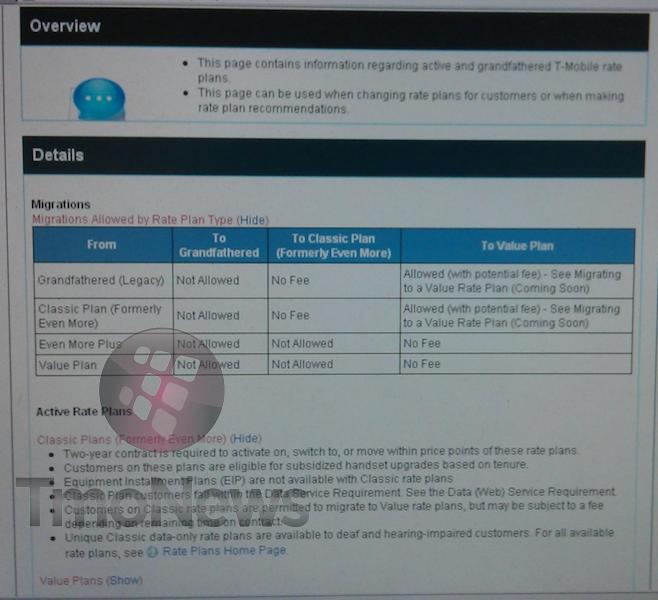Click the 'To Grandfathered' column header
Image resolution: width=658 pixels, height=600 pixels.
pyautogui.click(x=219, y=245)
